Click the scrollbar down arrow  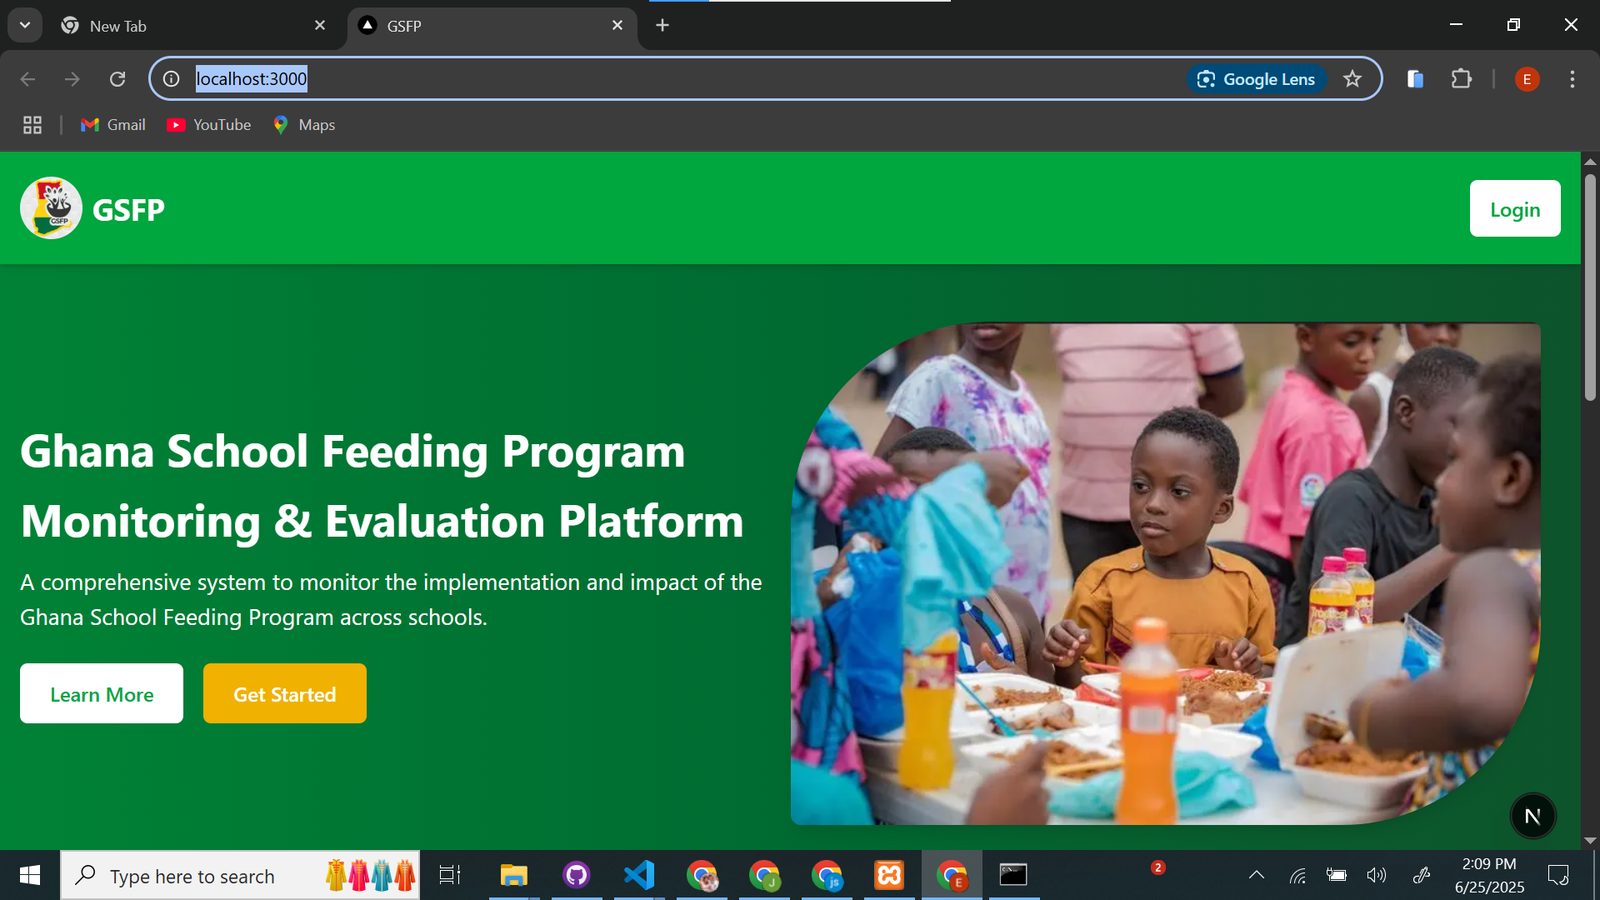(x=1590, y=841)
